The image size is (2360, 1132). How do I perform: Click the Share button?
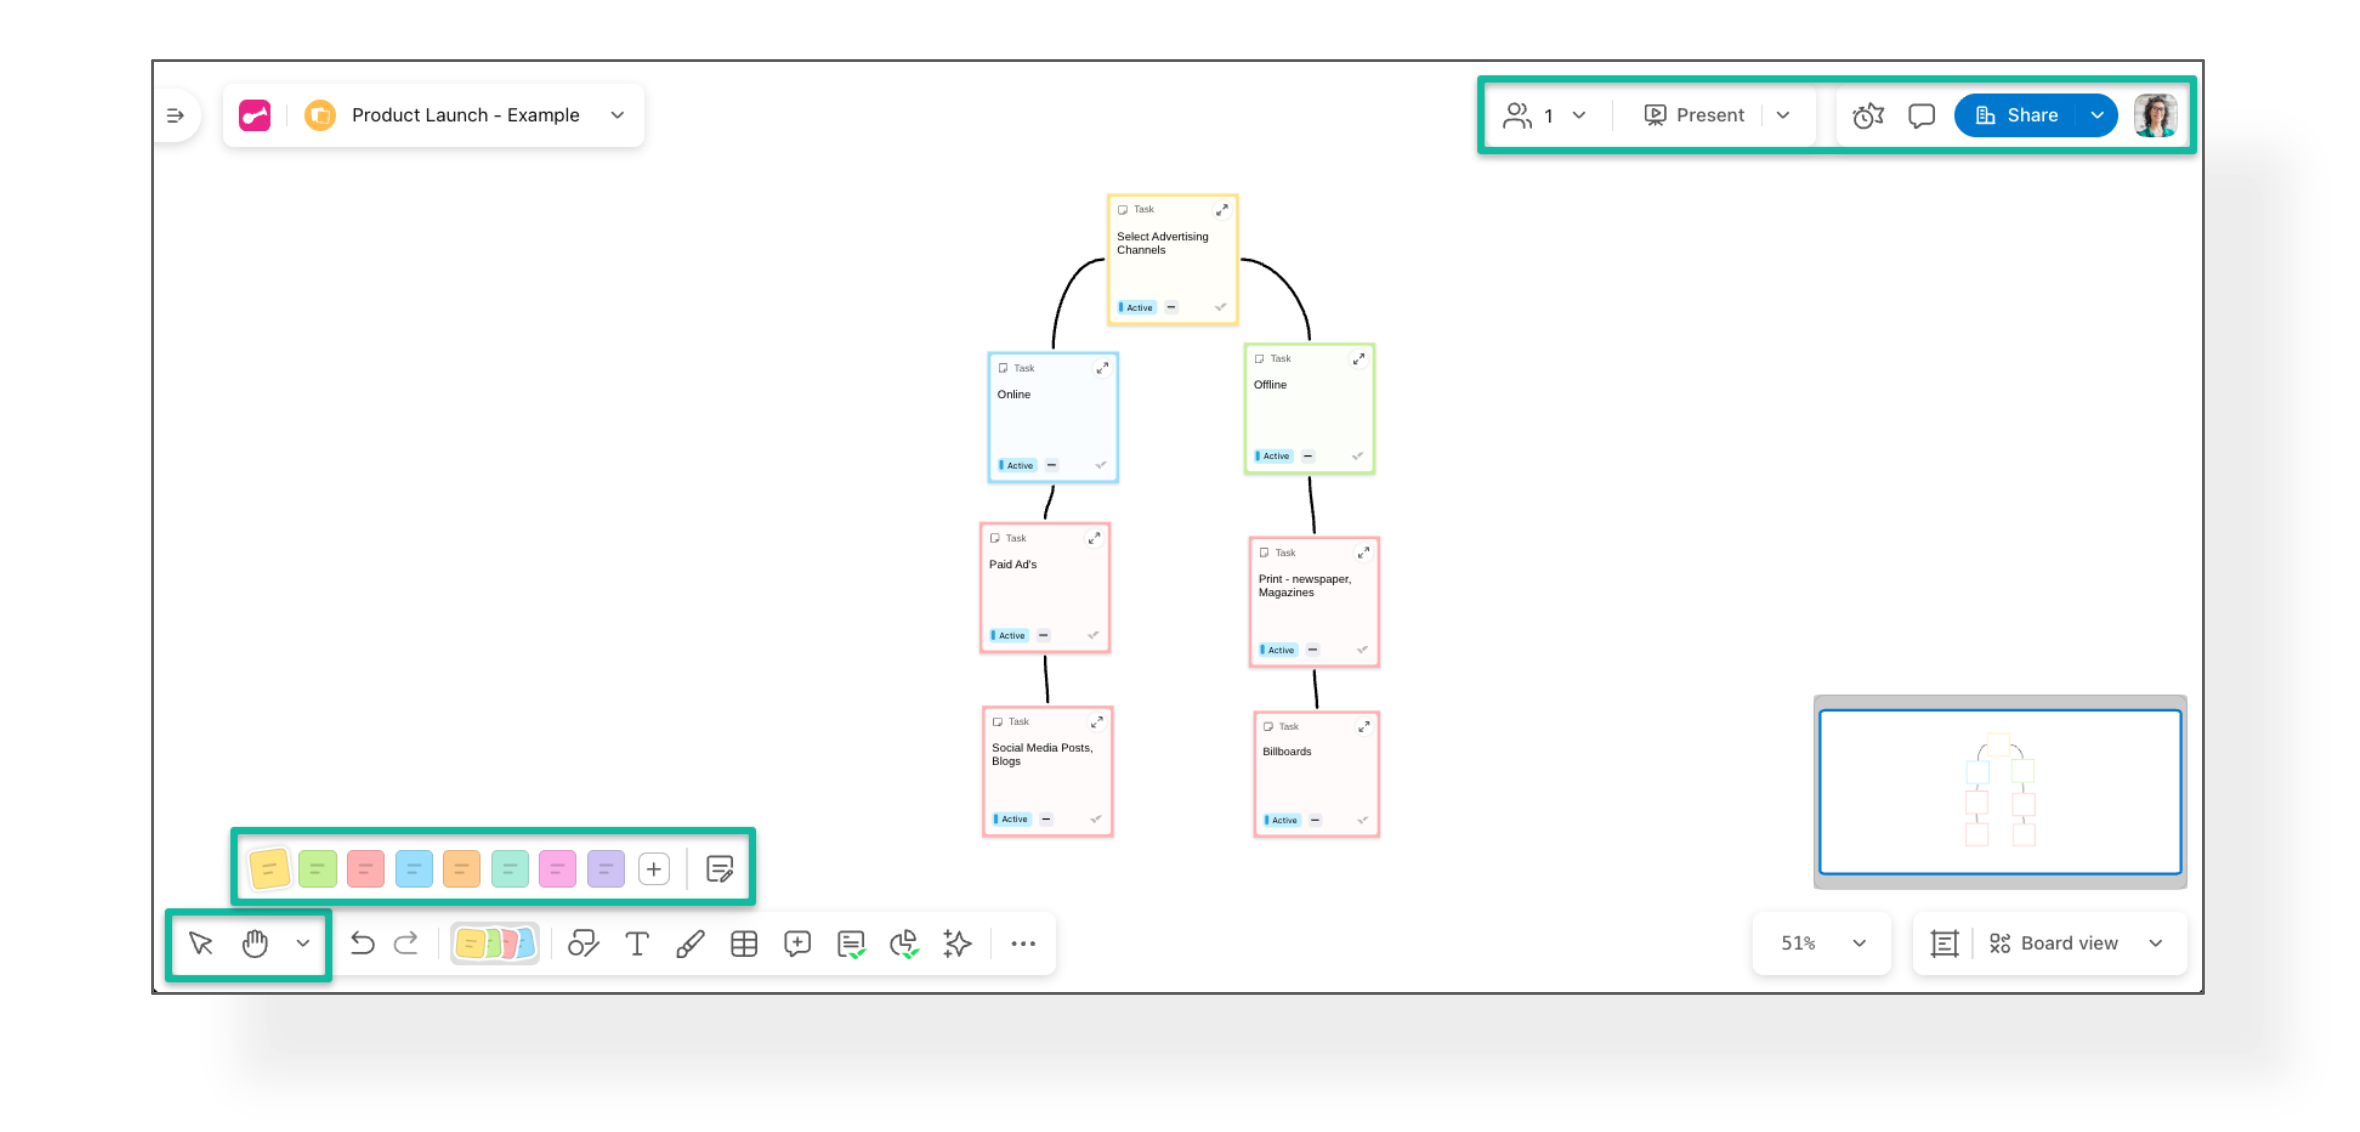2017,116
